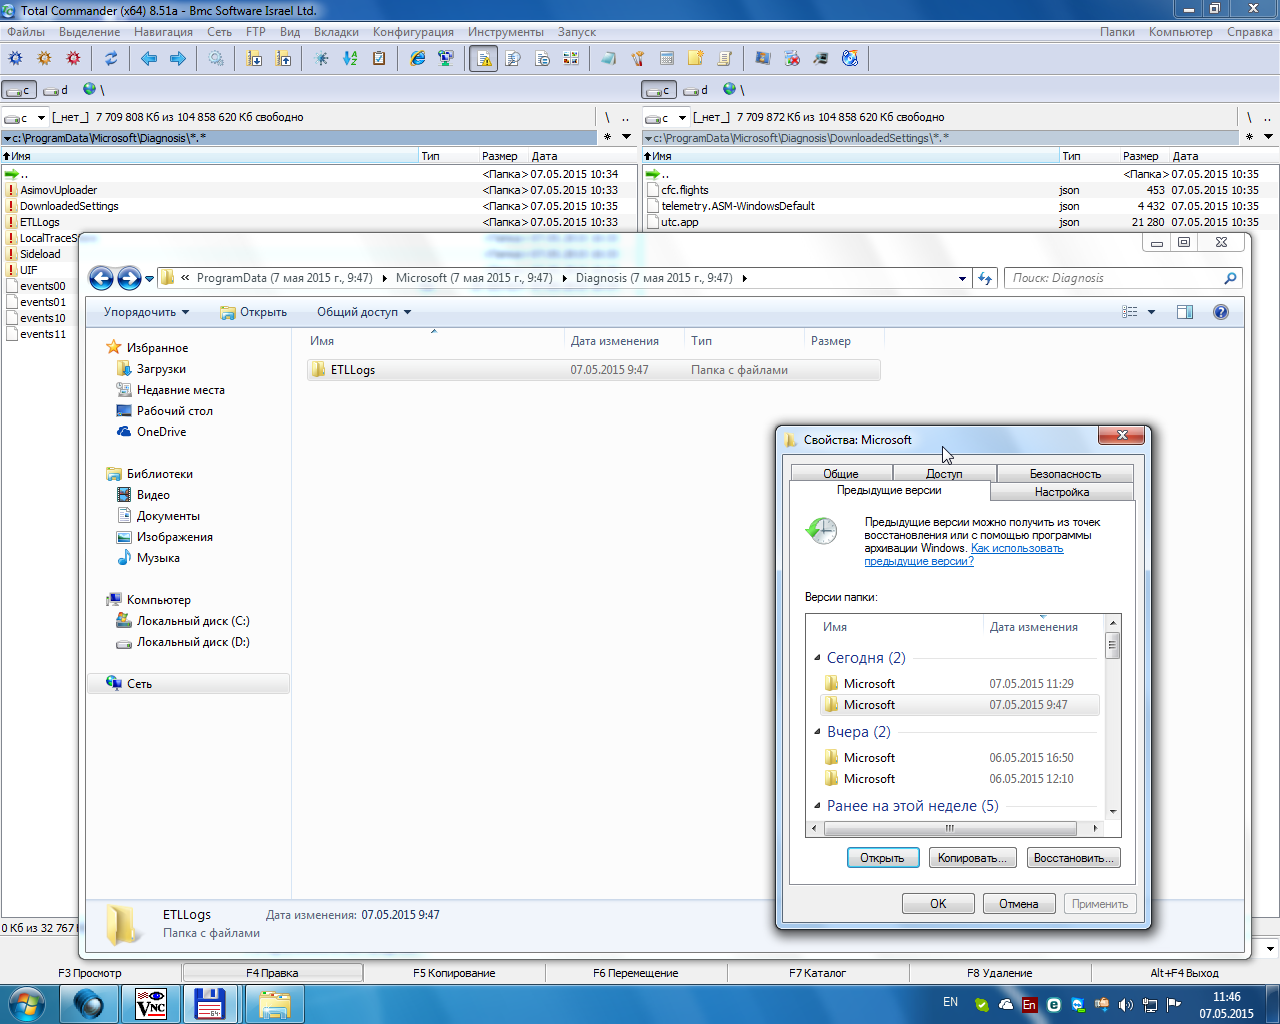Open the Конфигурация menu
This screenshot has width=1280, height=1024.
[x=413, y=32]
